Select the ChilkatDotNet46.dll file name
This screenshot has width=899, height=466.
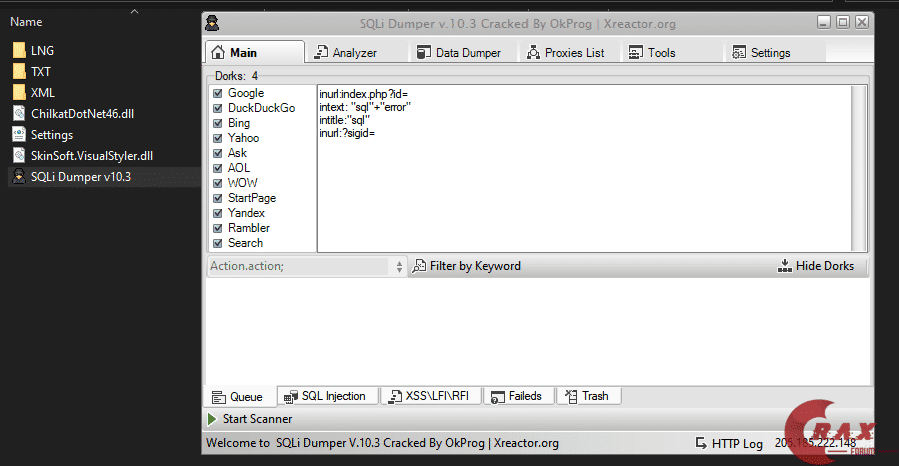83,113
